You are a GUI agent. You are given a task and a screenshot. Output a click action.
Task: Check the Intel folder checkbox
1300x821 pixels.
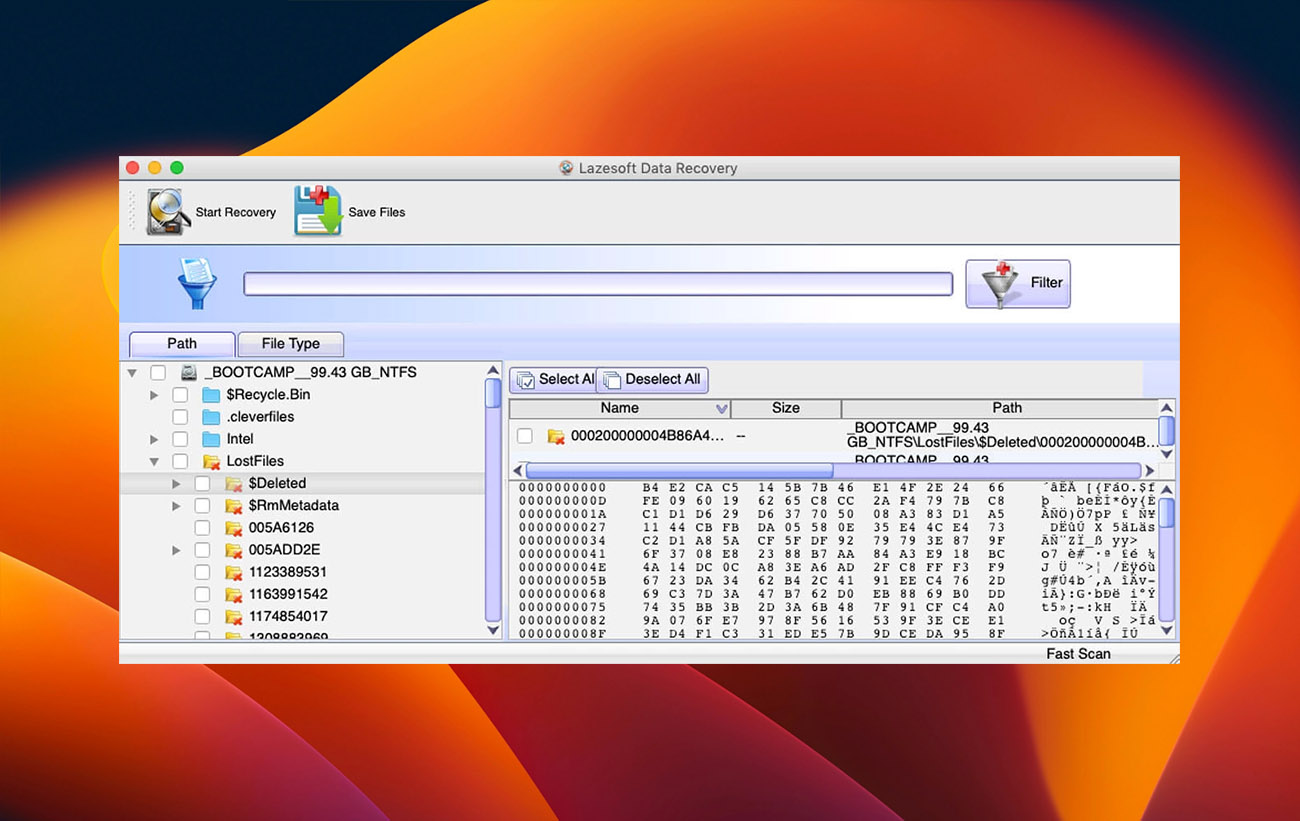point(180,438)
